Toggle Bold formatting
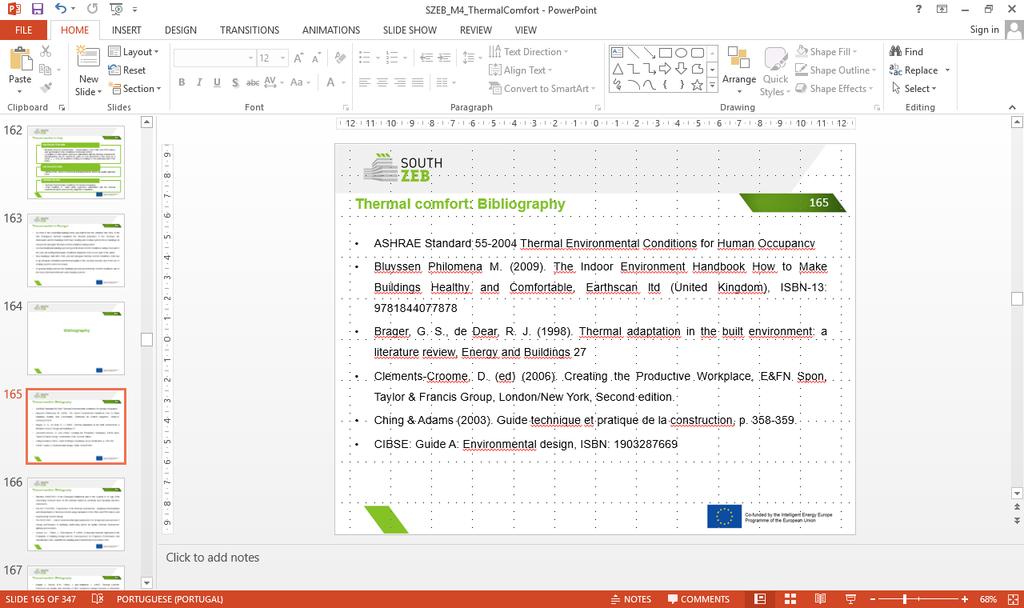This screenshot has height=608, width=1024. [x=182, y=82]
